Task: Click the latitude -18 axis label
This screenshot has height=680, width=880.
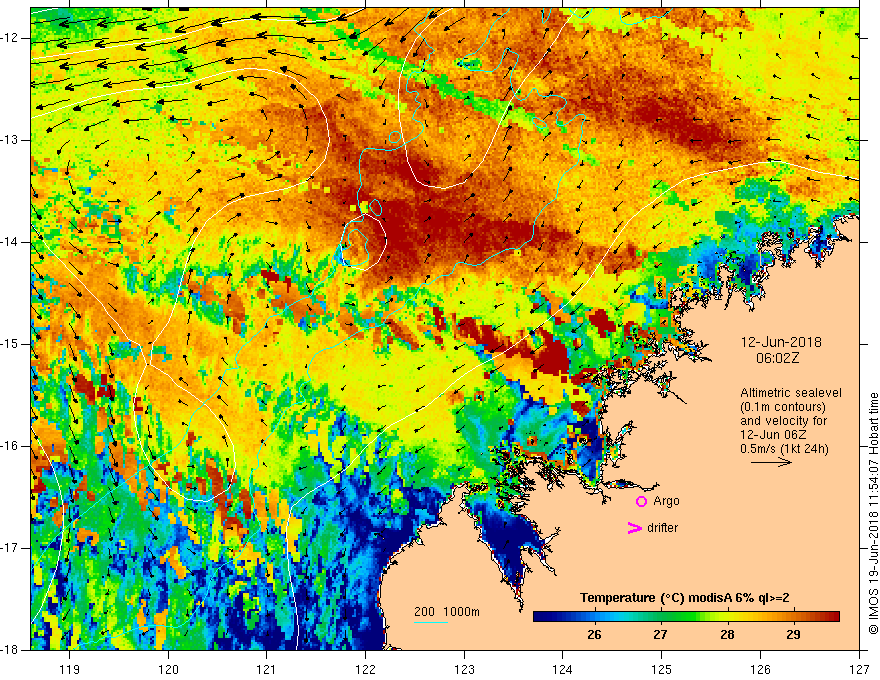Action: [11, 650]
